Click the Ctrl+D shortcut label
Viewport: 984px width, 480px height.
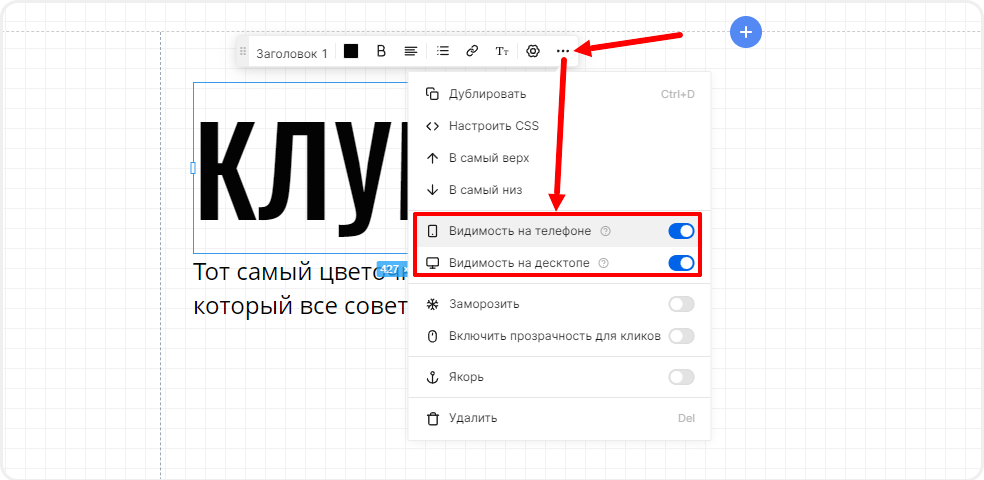click(678, 95)
